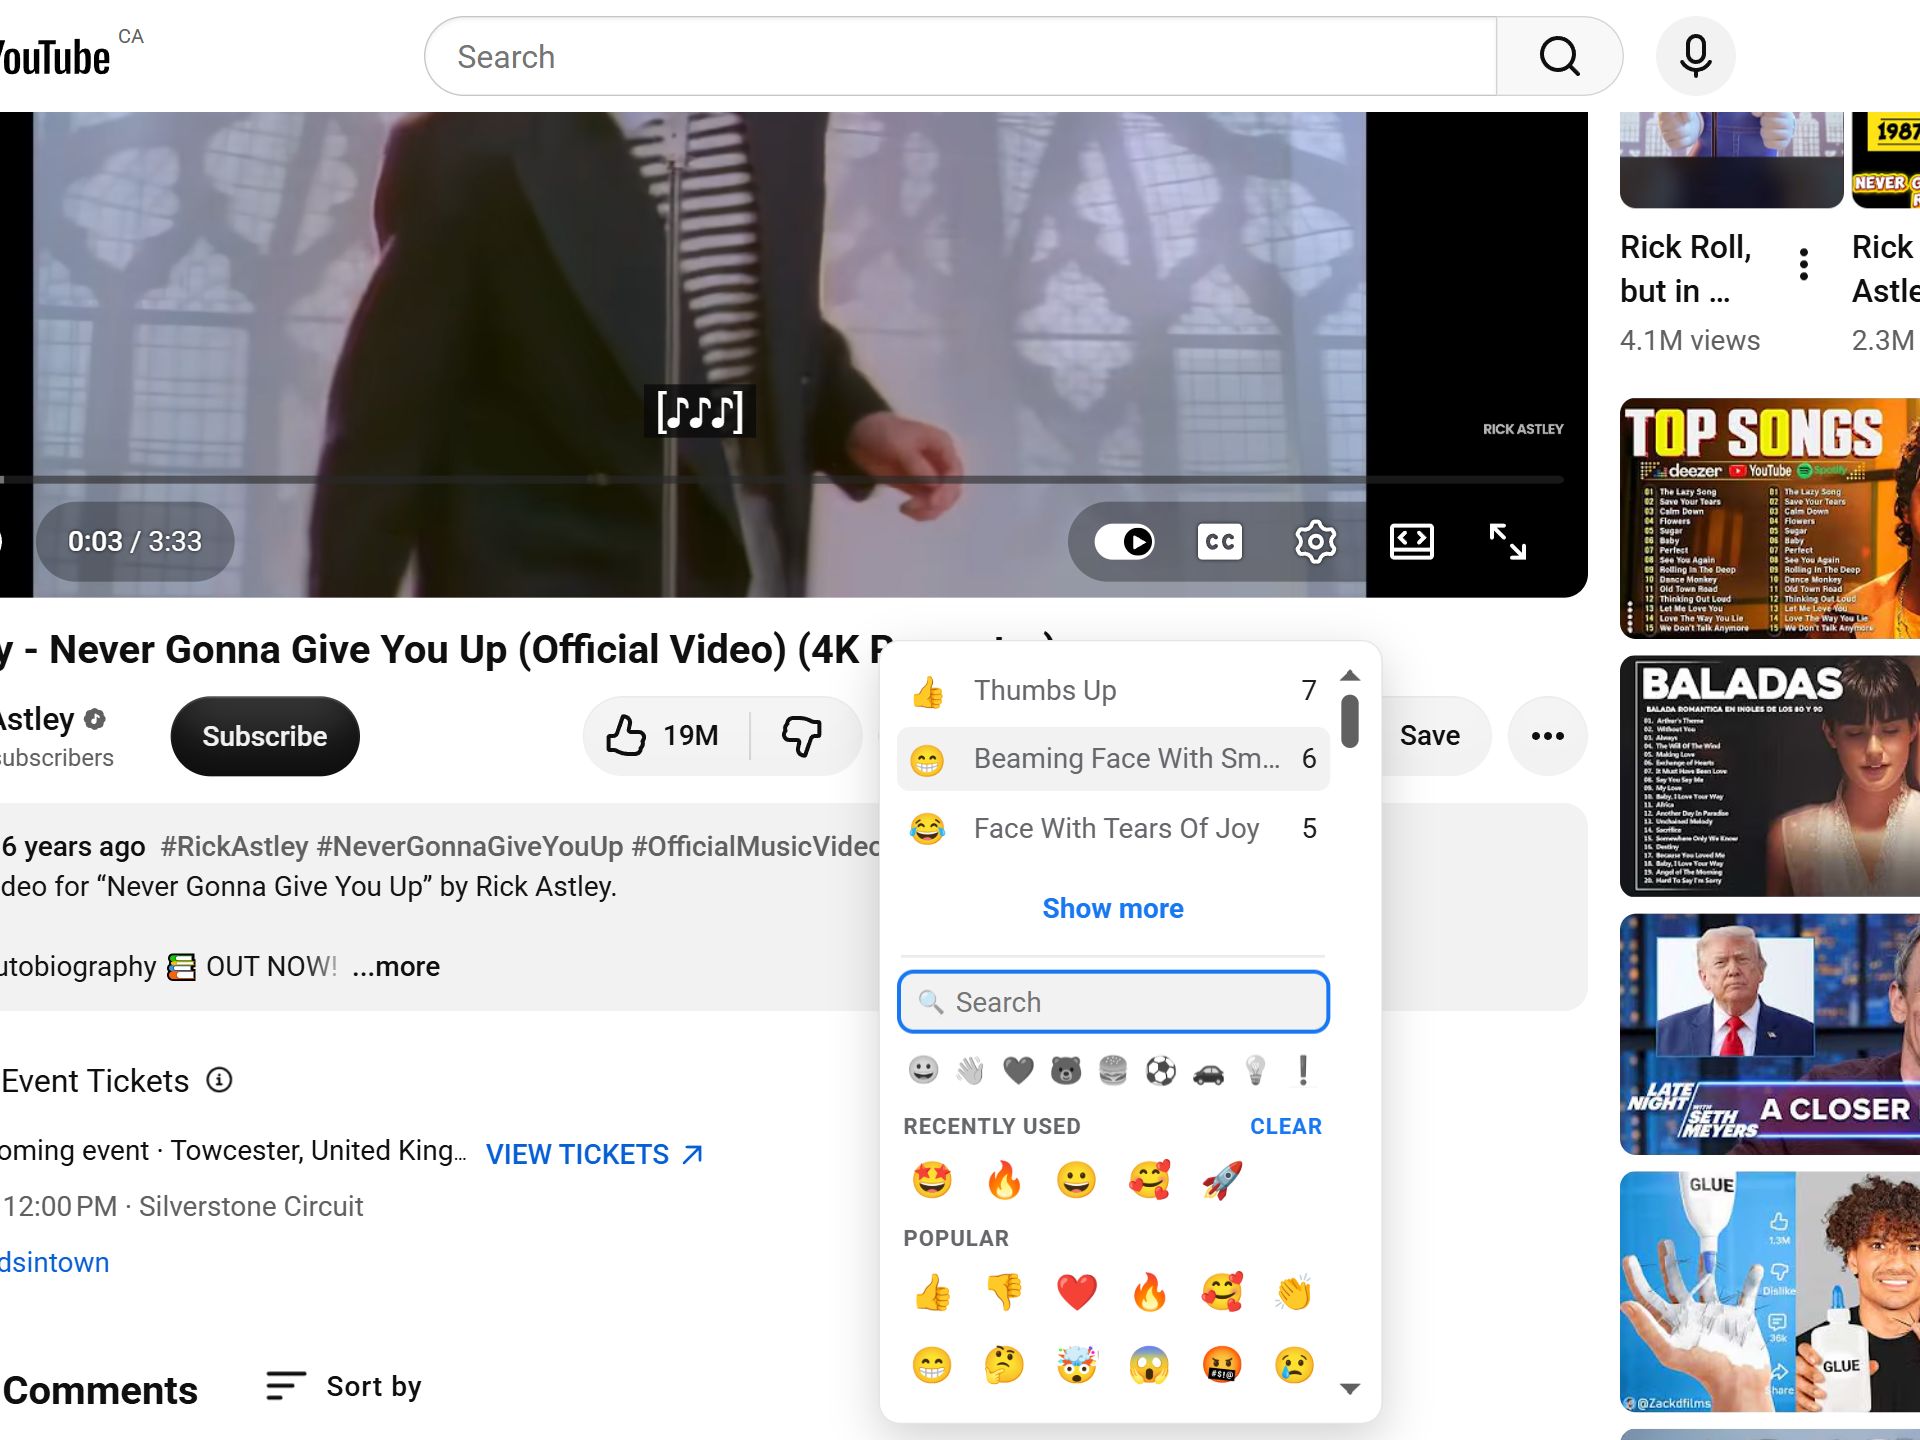Open the VIEW TICKETS link

(595, 1154)
